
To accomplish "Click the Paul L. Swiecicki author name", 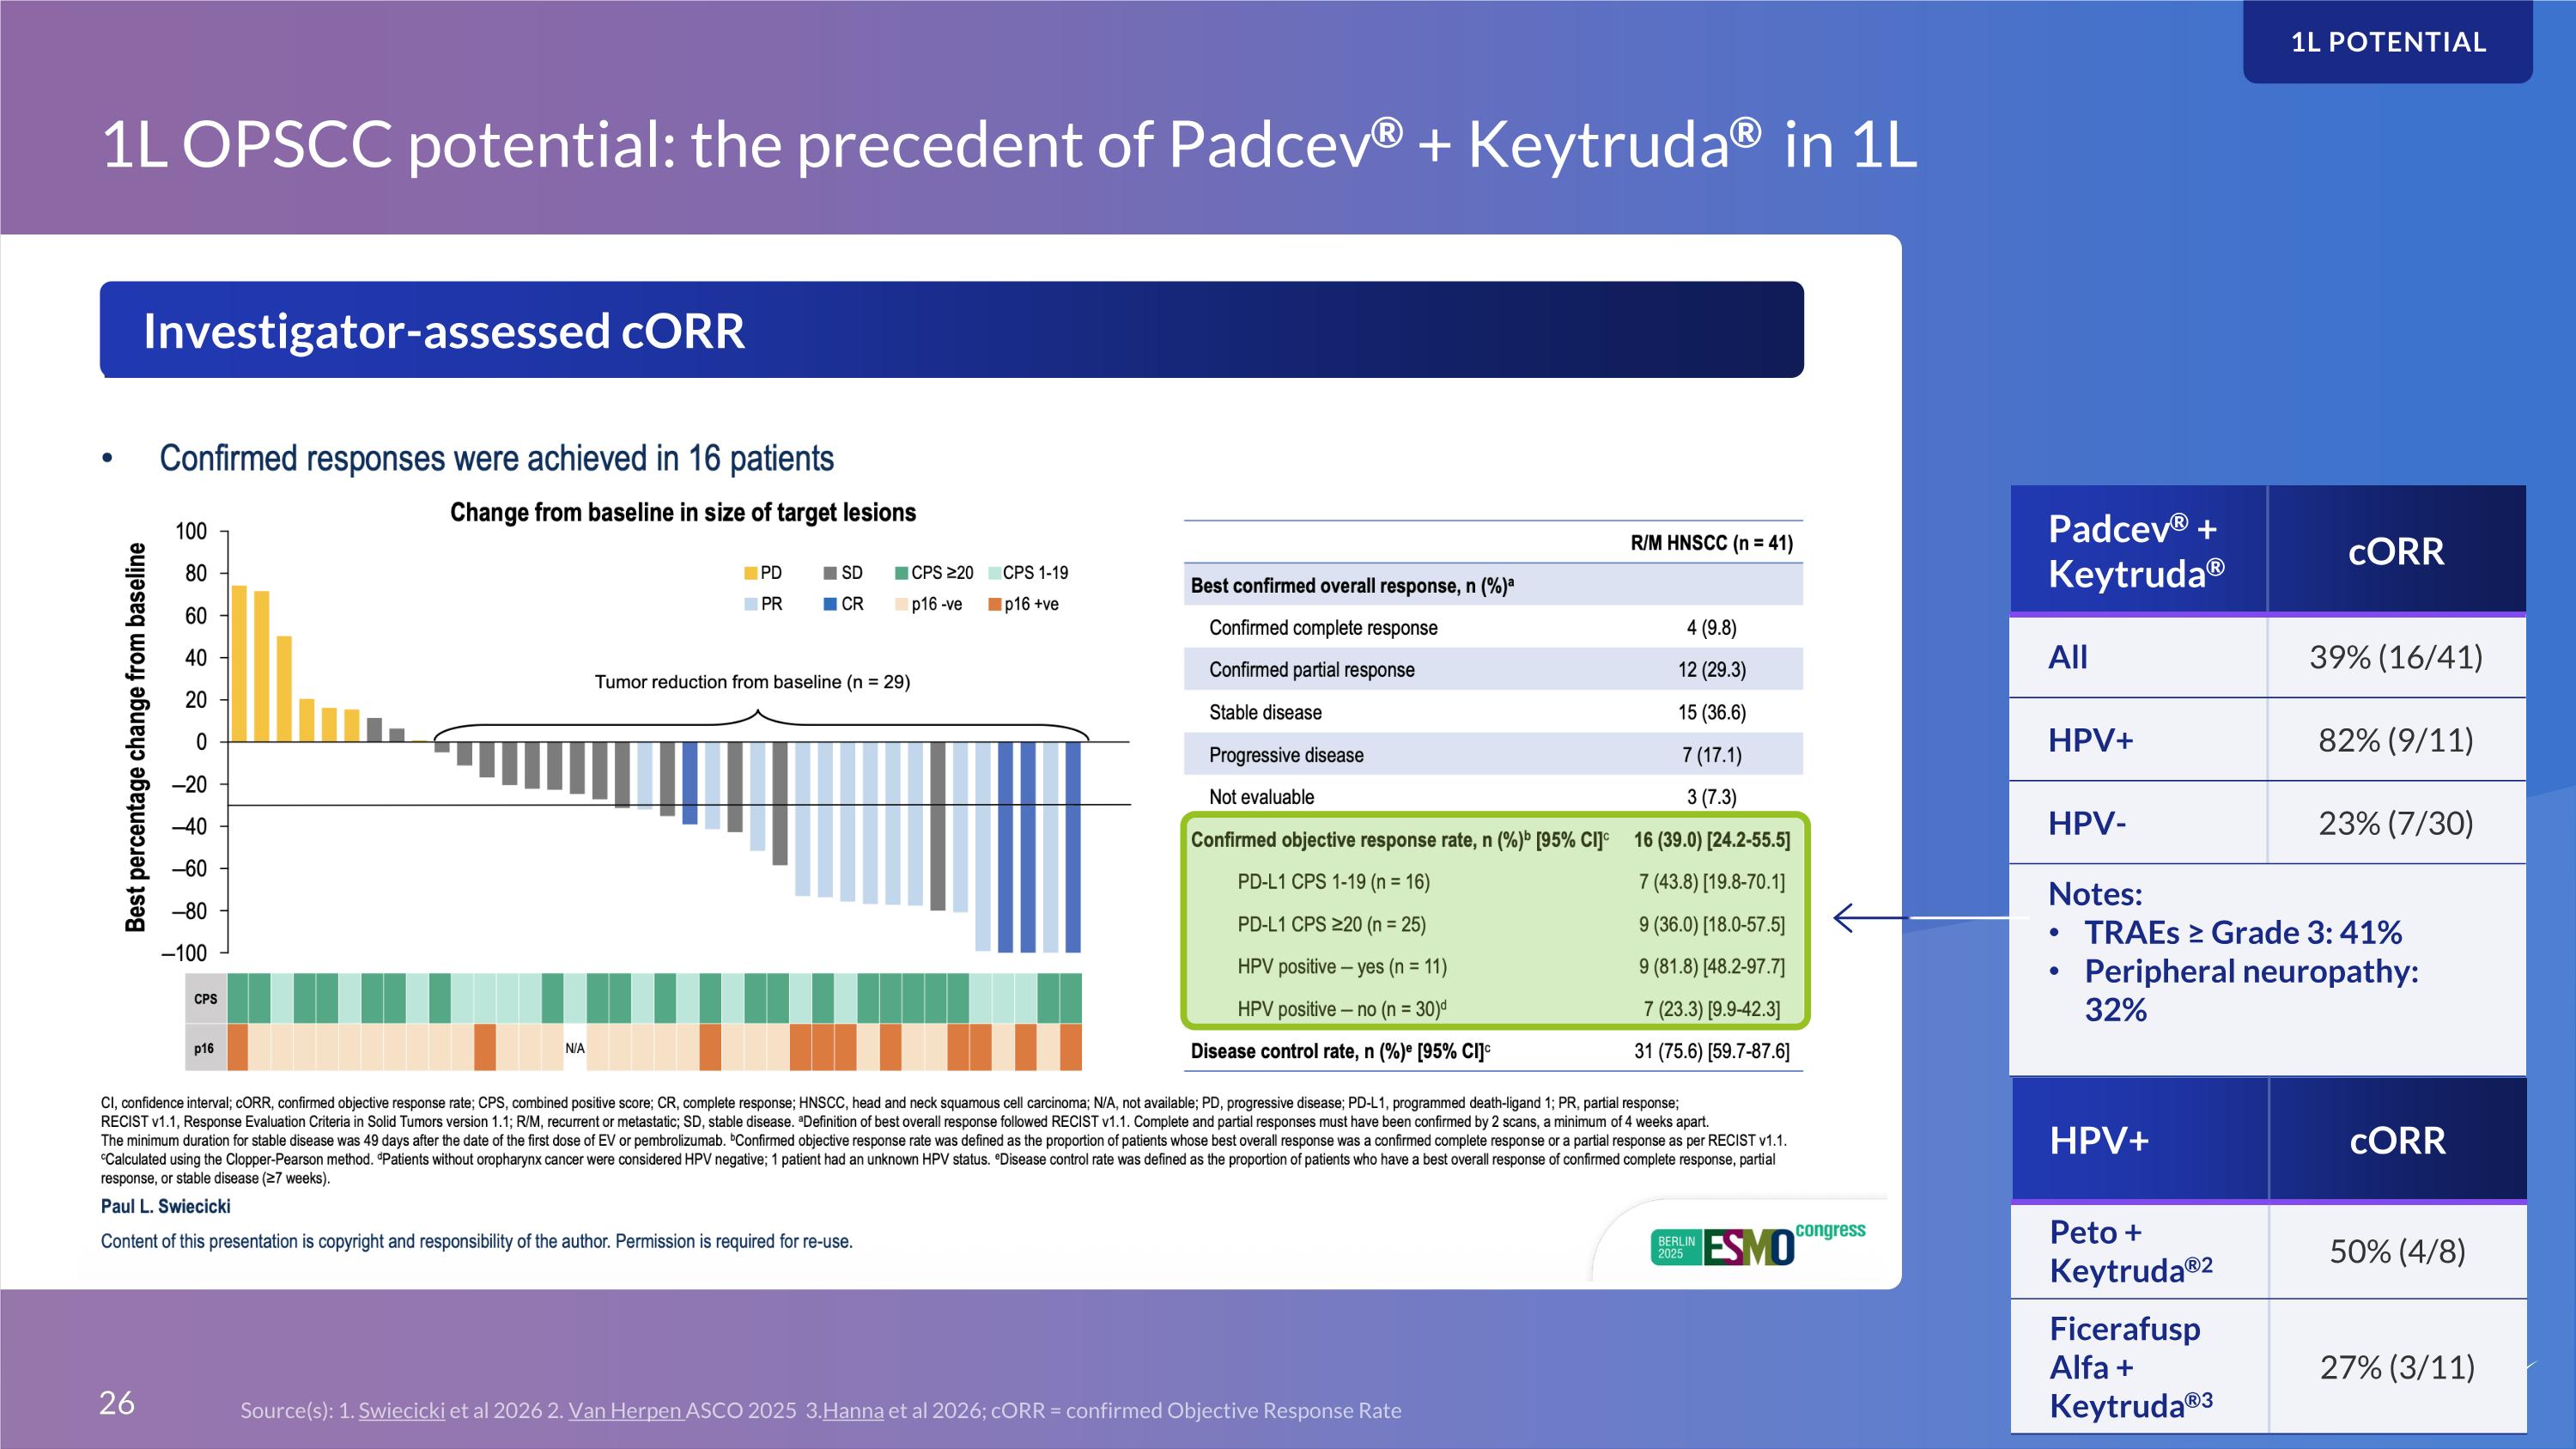I will point(165,1206).
